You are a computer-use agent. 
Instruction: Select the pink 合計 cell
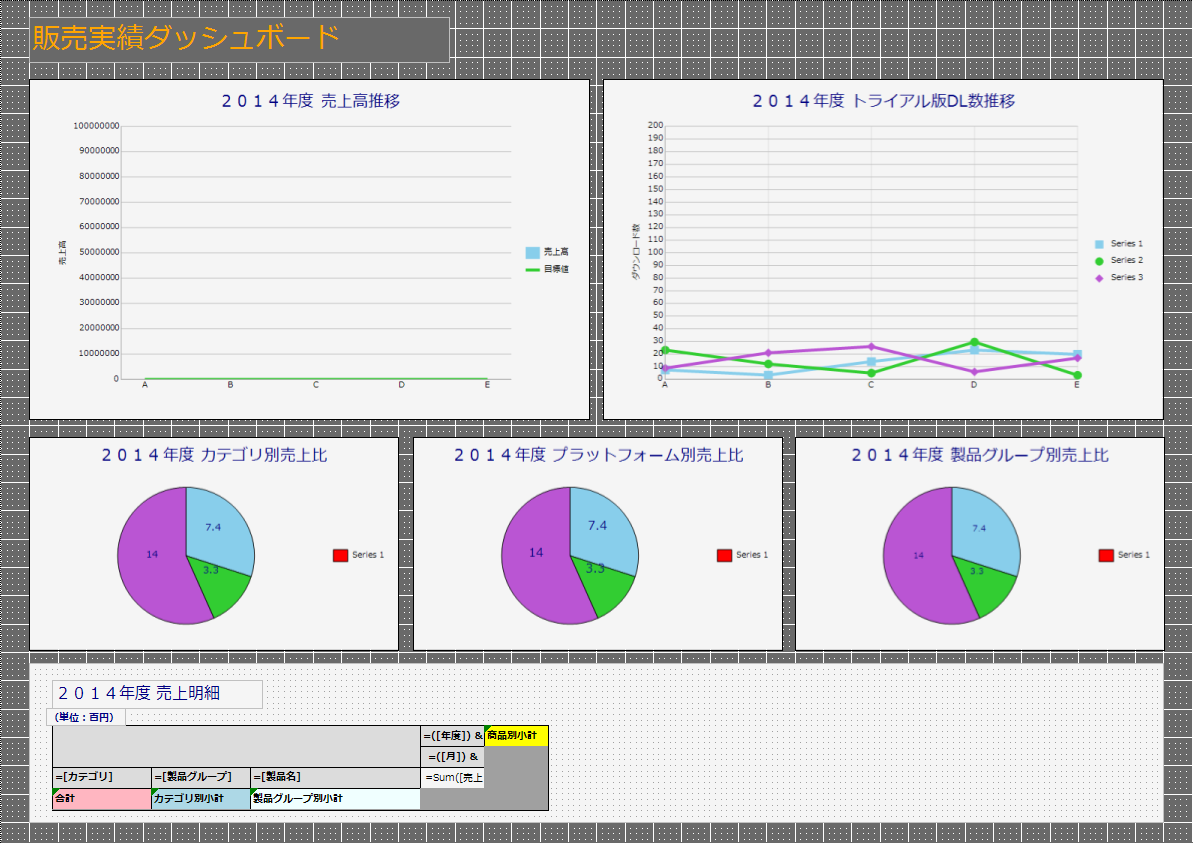102,799
